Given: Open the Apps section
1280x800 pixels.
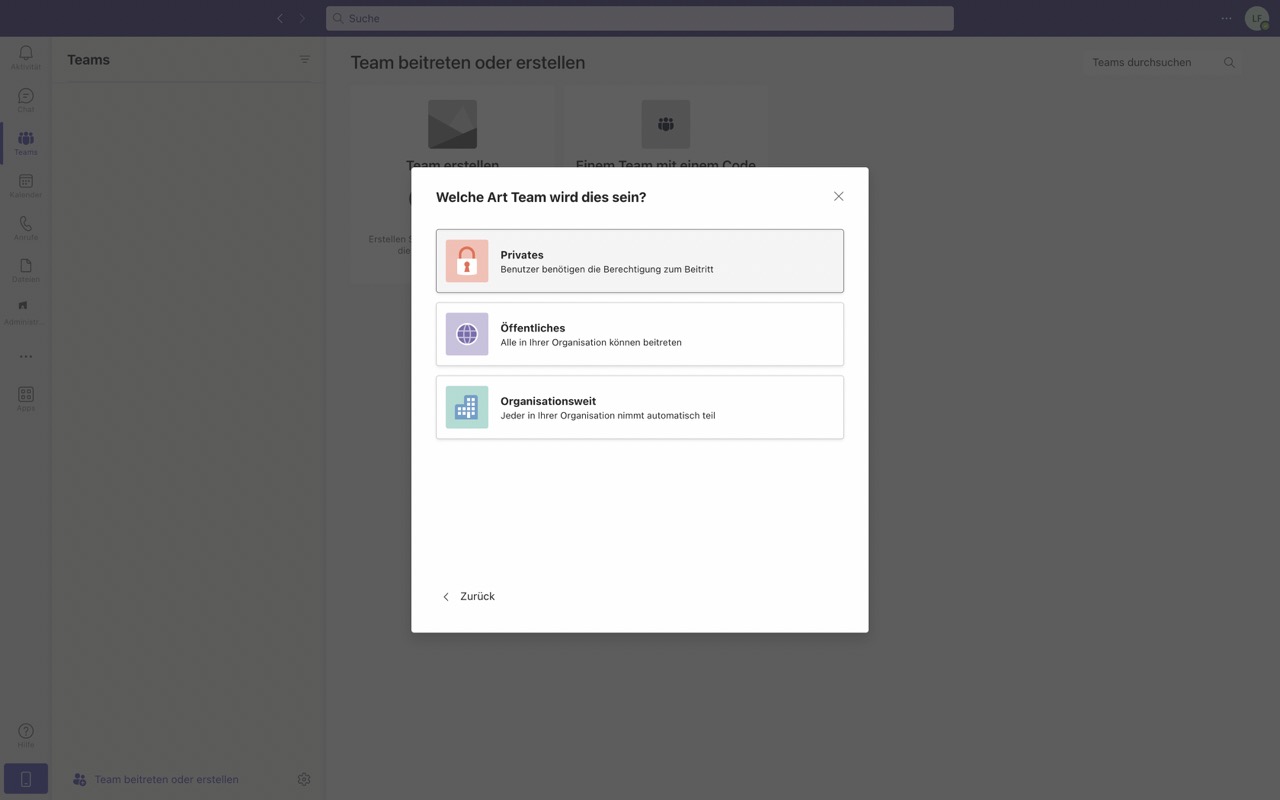Looking at the screenshot, I should coord(25,396).
